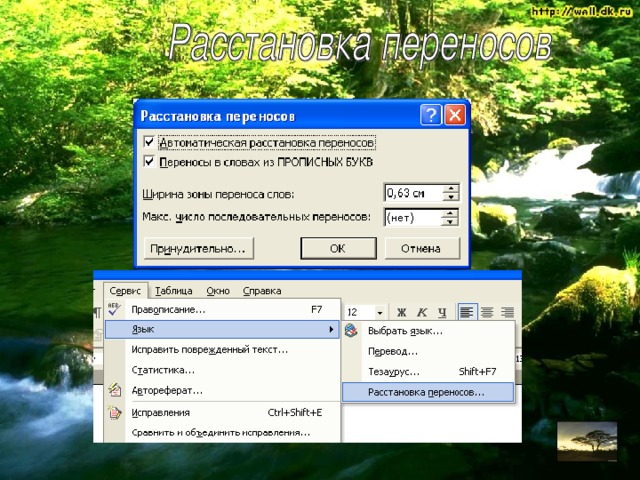Click the Принудительно... button
Viewport: 640px width, 480px height.
point(199,249)
